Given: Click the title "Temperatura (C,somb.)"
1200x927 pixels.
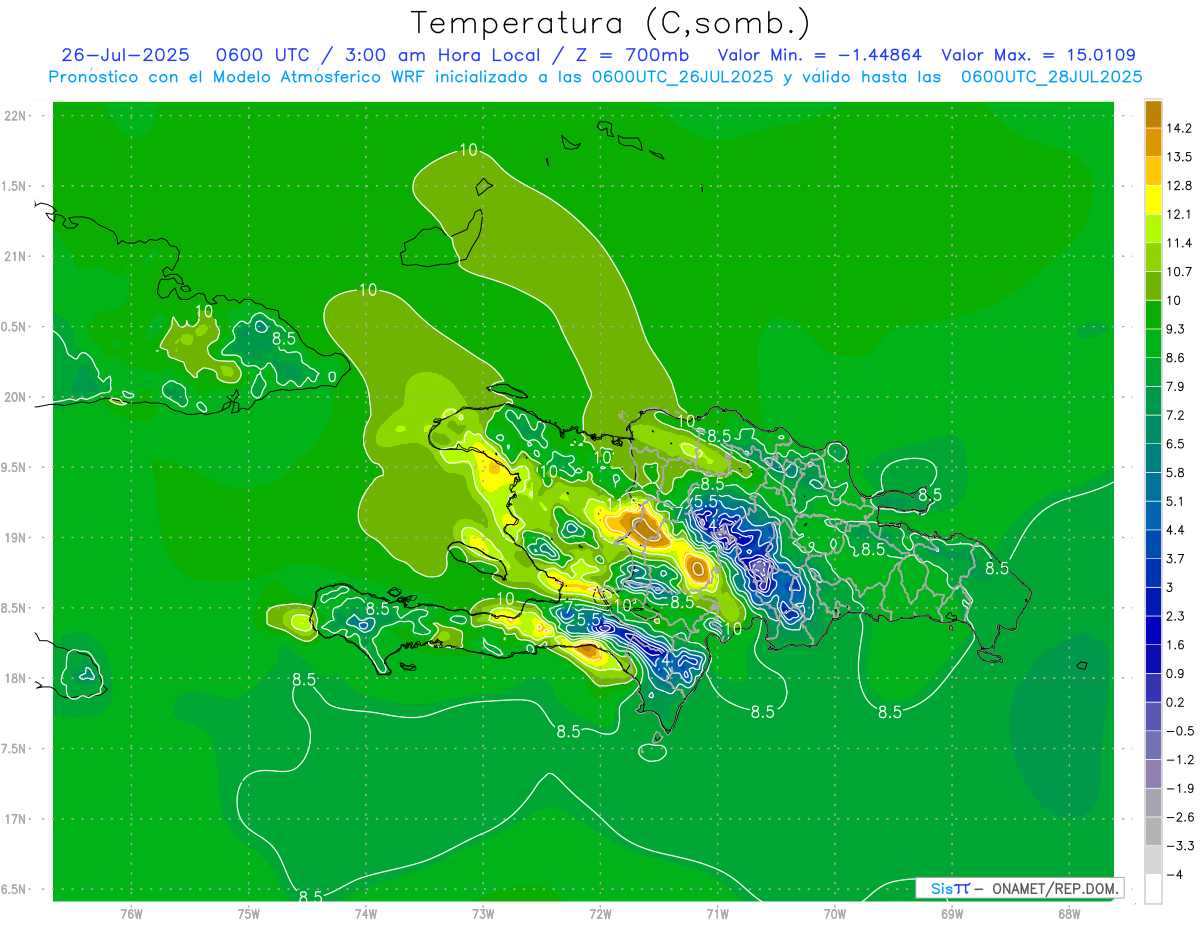Looking at the screenshot, I should [x=611, y=24].
